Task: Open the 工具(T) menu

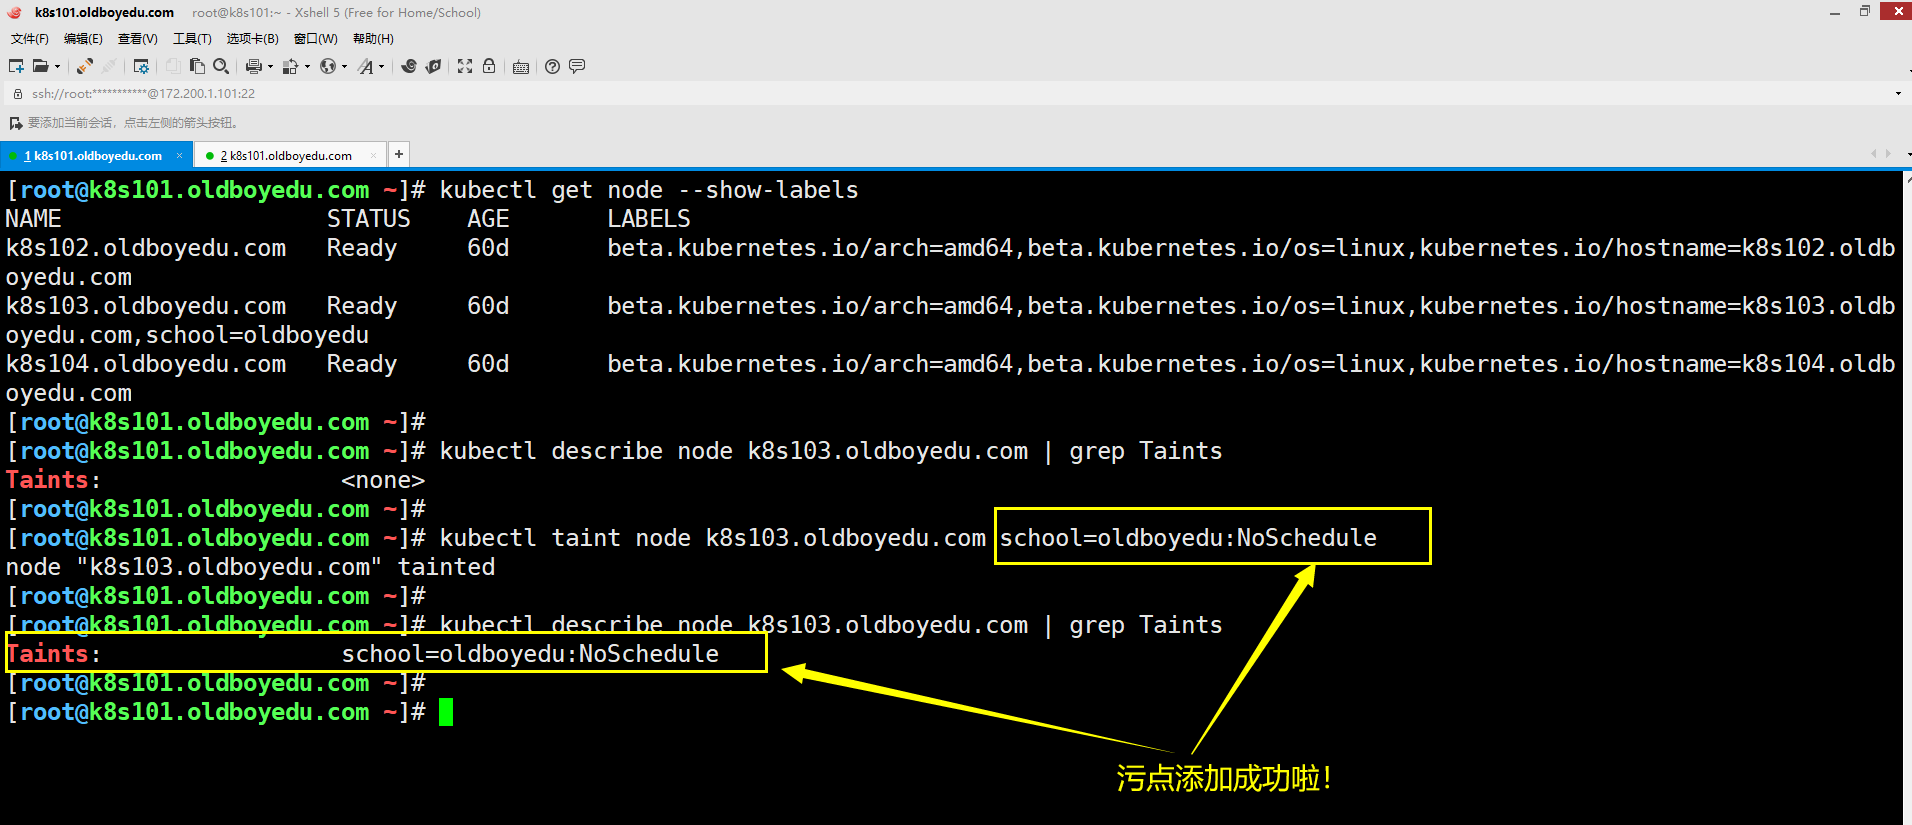Action: tap(192, 39)
